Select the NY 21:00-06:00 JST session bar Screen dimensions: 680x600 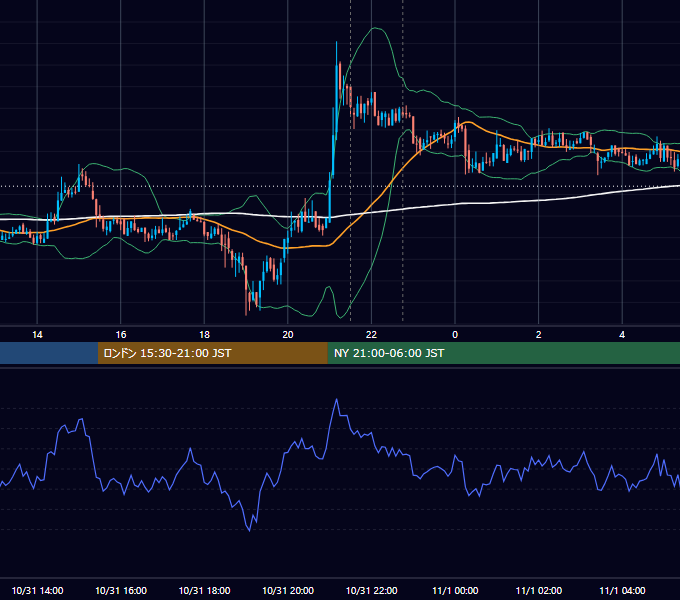(x=503, y=353)
